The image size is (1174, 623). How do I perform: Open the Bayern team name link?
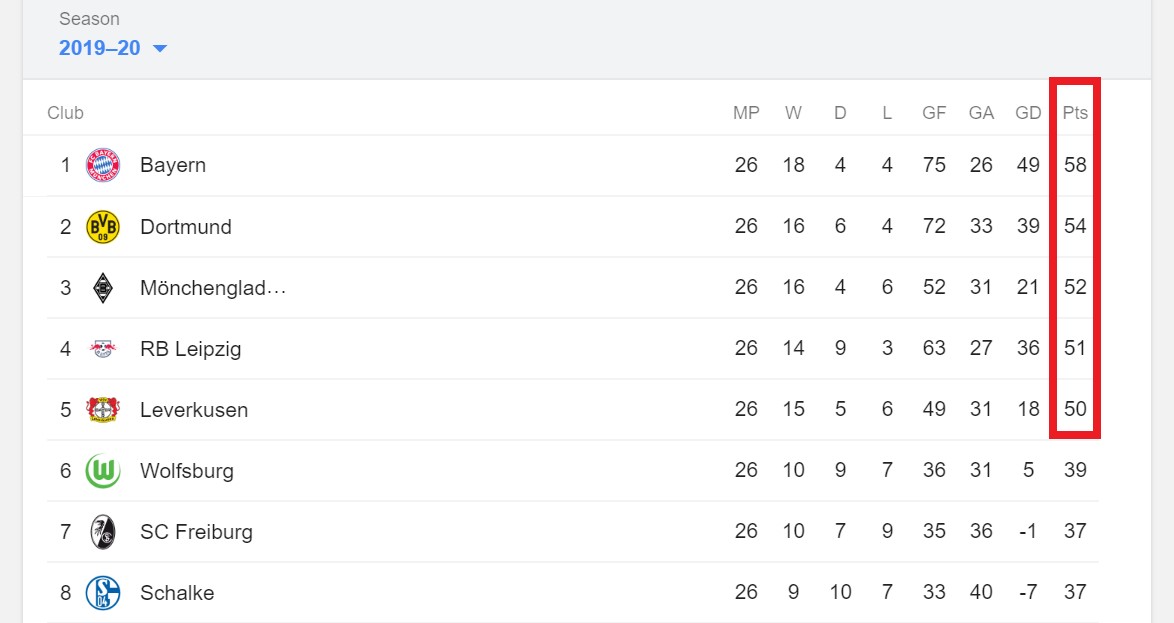pyautogui.click(x=173, y=165)
